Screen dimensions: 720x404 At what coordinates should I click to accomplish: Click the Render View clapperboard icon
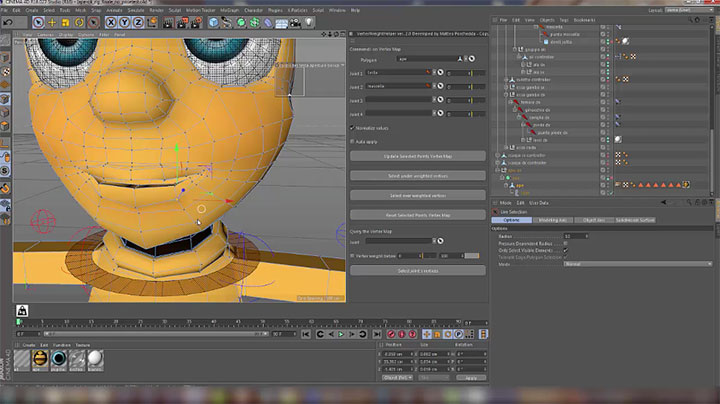click(168, 22)
